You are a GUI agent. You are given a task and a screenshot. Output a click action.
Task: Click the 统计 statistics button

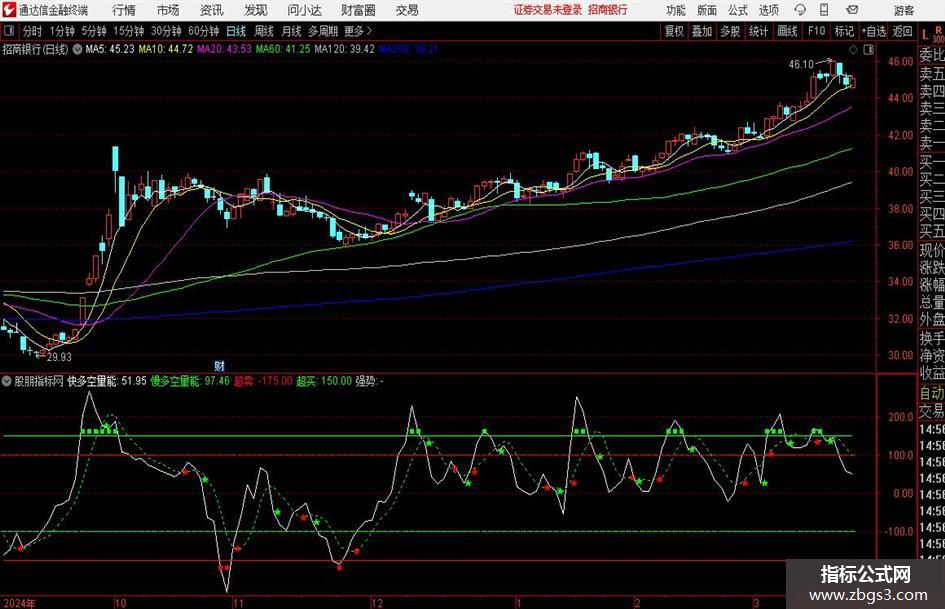[x=758, y=31]
